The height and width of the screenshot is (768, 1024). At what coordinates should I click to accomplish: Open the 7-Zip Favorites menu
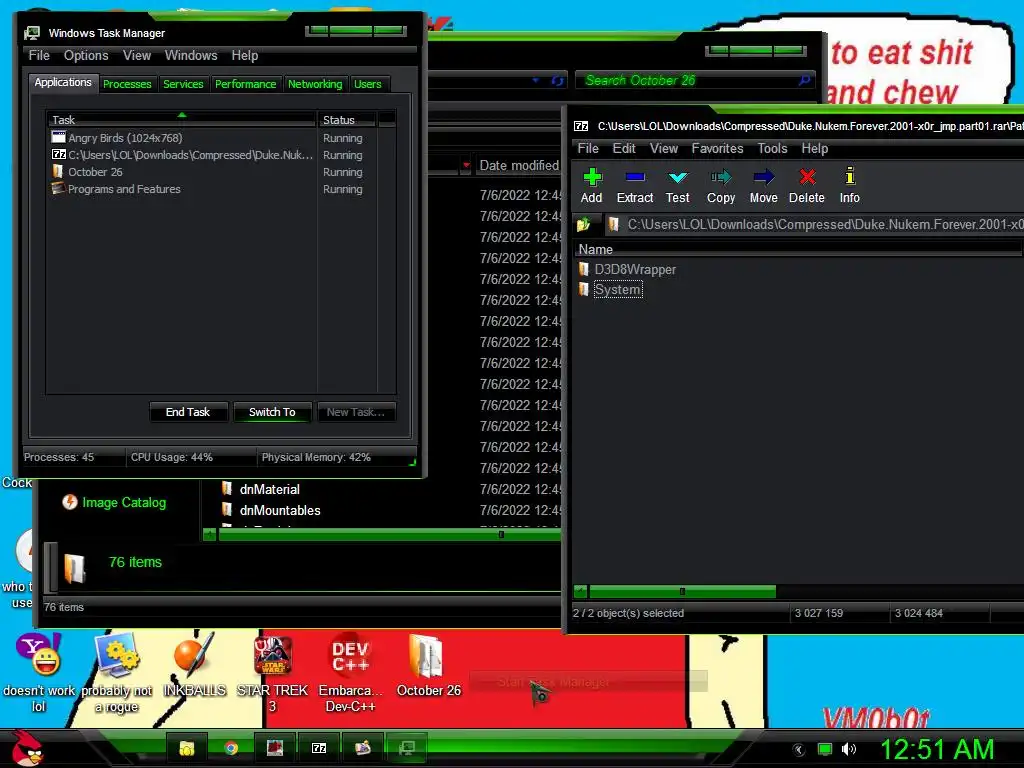coord(717,148)
